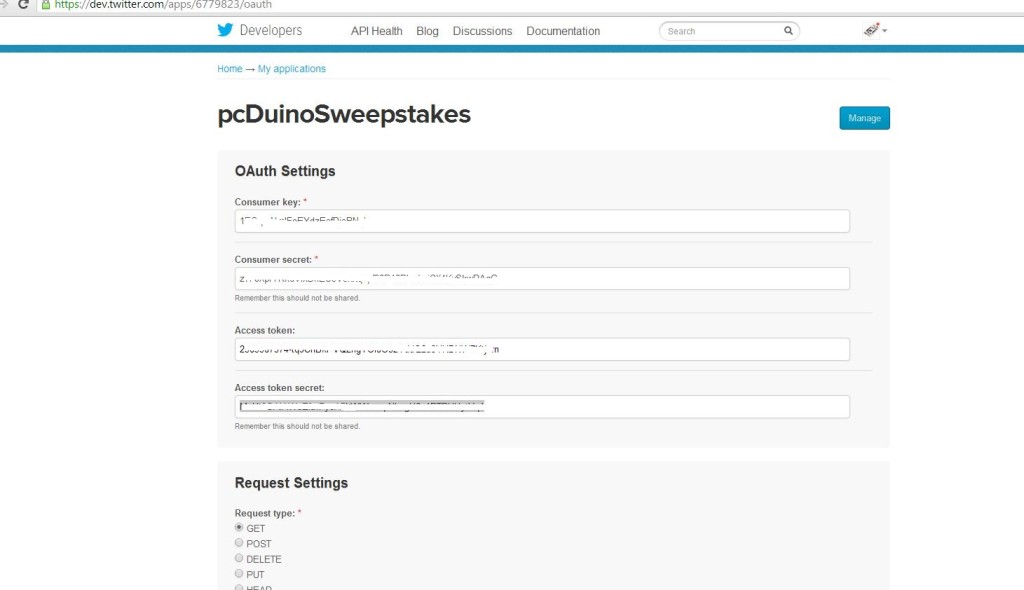Reload the page with the browser refresh icon
Viewport: 1024px width, 590px height.
[23, 5]
